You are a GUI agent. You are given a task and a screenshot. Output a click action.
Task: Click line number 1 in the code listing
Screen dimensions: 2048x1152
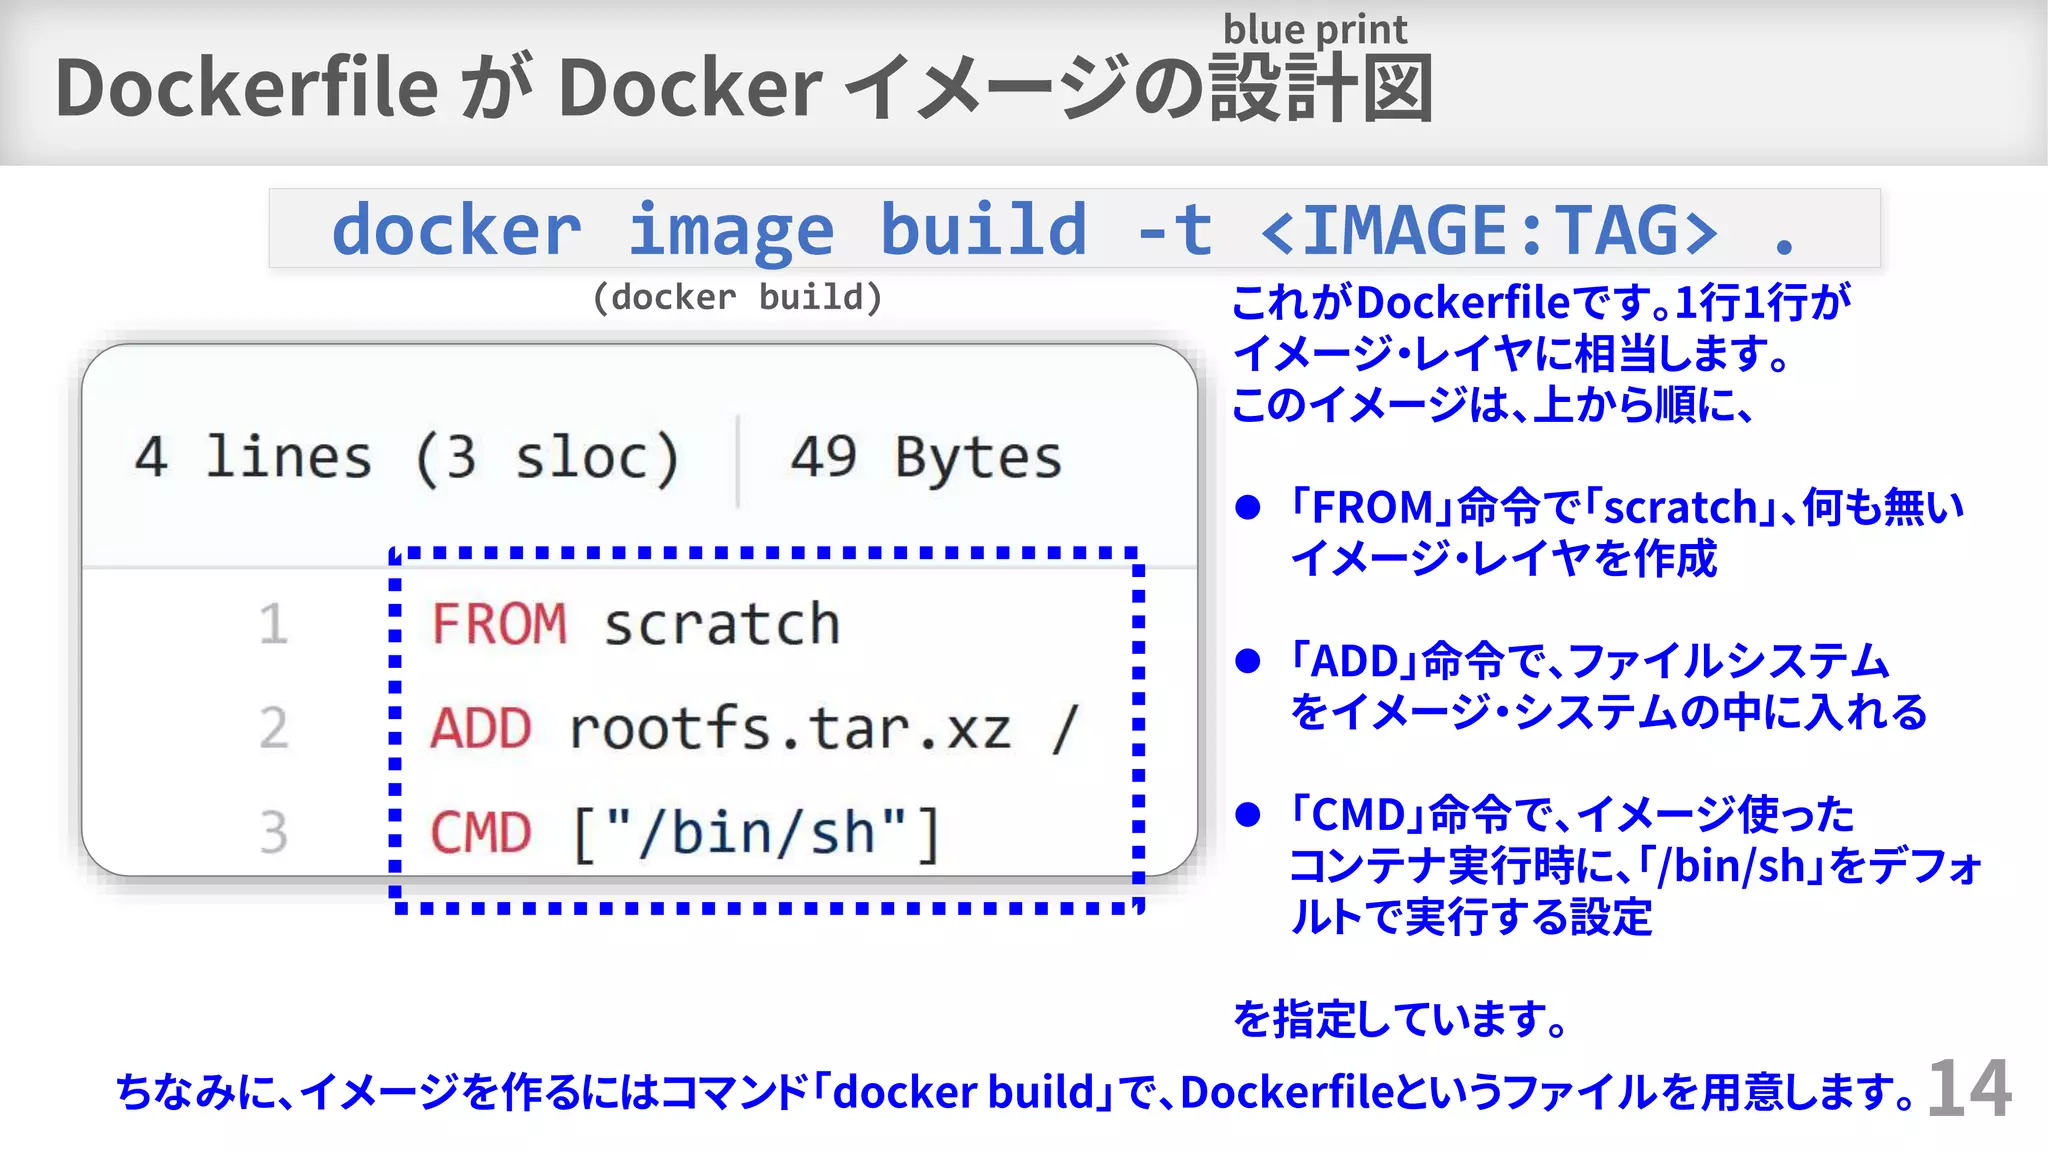coord(273,625)
